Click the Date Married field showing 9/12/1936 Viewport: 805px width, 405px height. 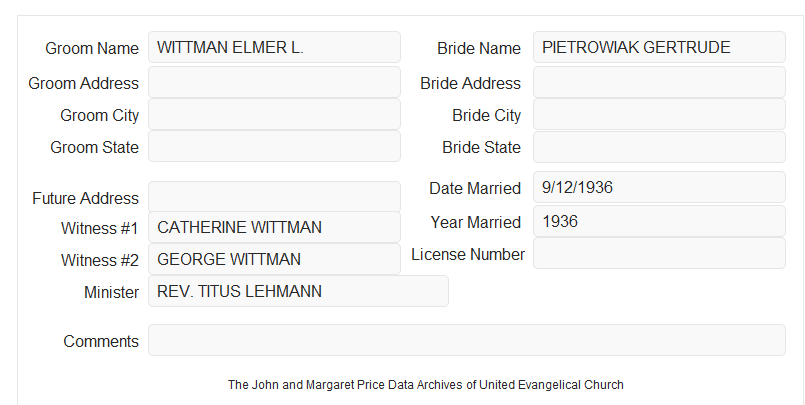coord(659,187)
